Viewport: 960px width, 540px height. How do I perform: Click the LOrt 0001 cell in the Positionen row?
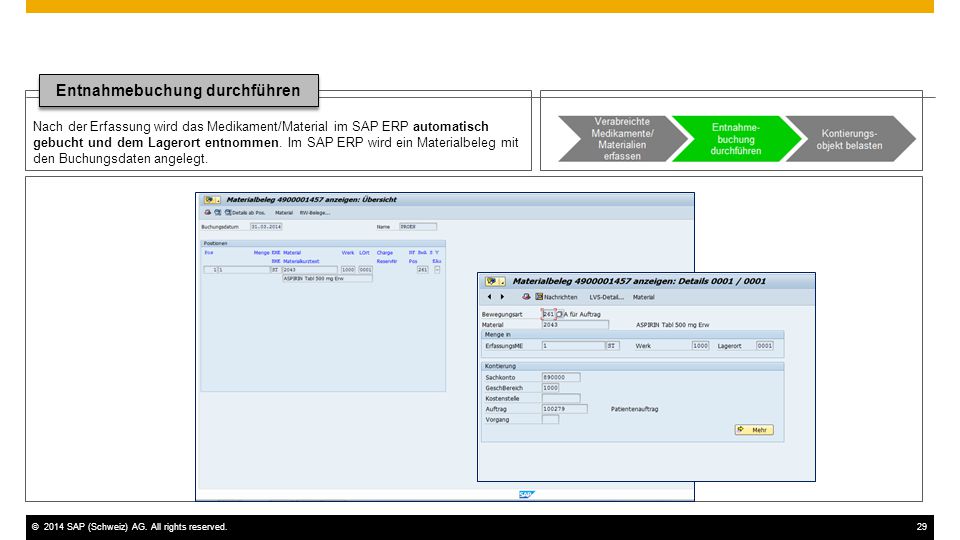pyautogui.click(x=366, y=269)
